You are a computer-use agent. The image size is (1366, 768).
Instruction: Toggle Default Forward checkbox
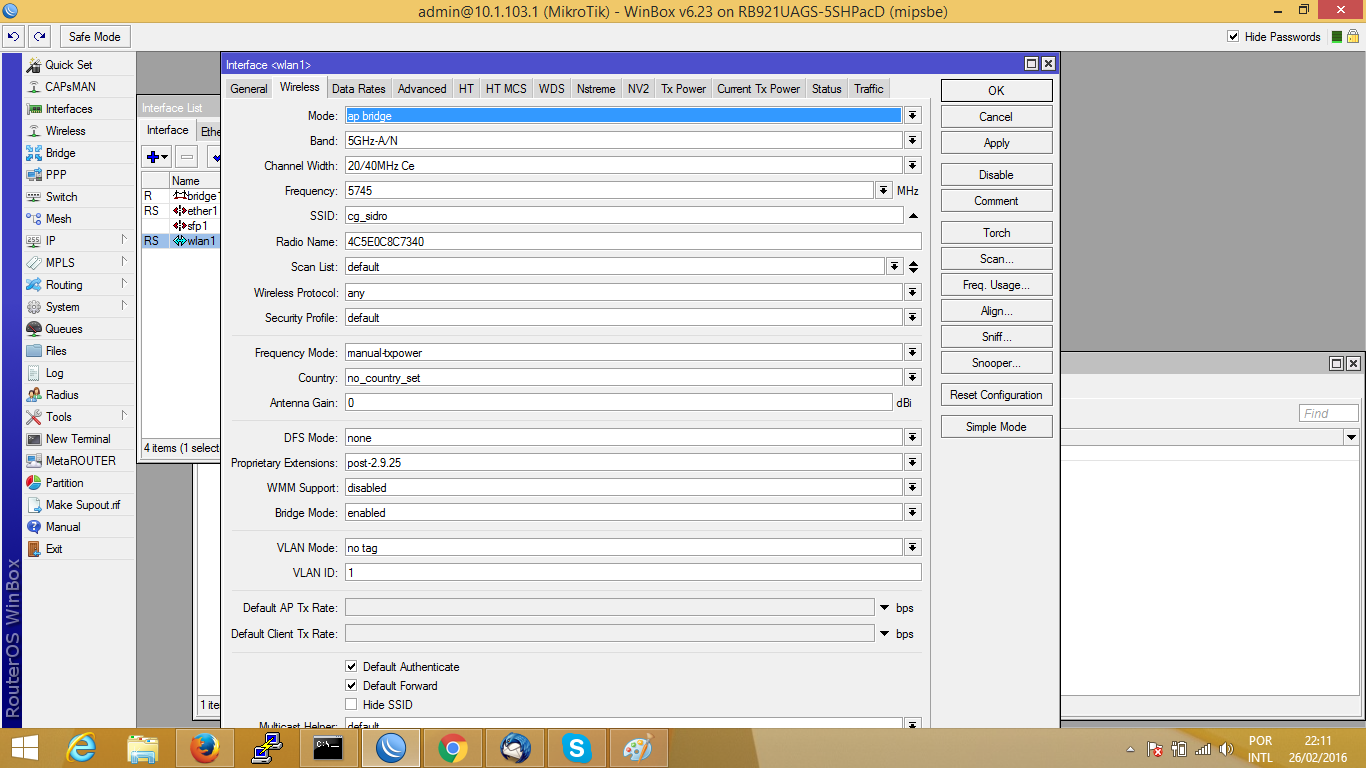pyautogui.click(x=351, y=686)
